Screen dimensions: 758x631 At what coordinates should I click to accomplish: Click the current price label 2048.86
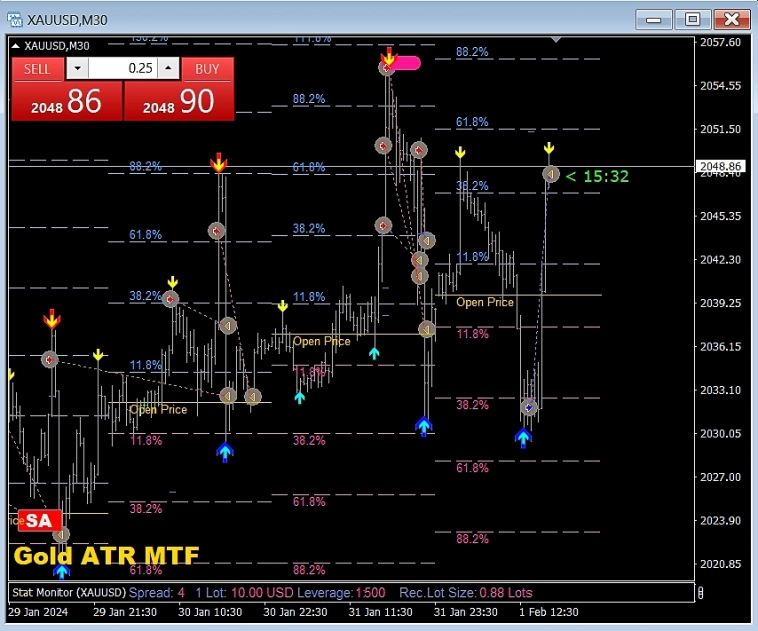pos(721,166)
